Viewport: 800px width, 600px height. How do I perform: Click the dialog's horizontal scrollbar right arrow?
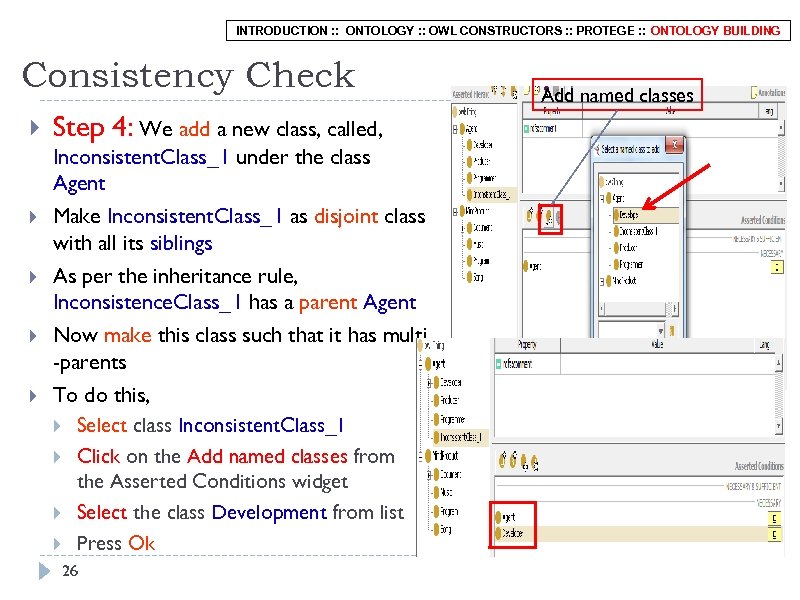click(x=675, y=309)
